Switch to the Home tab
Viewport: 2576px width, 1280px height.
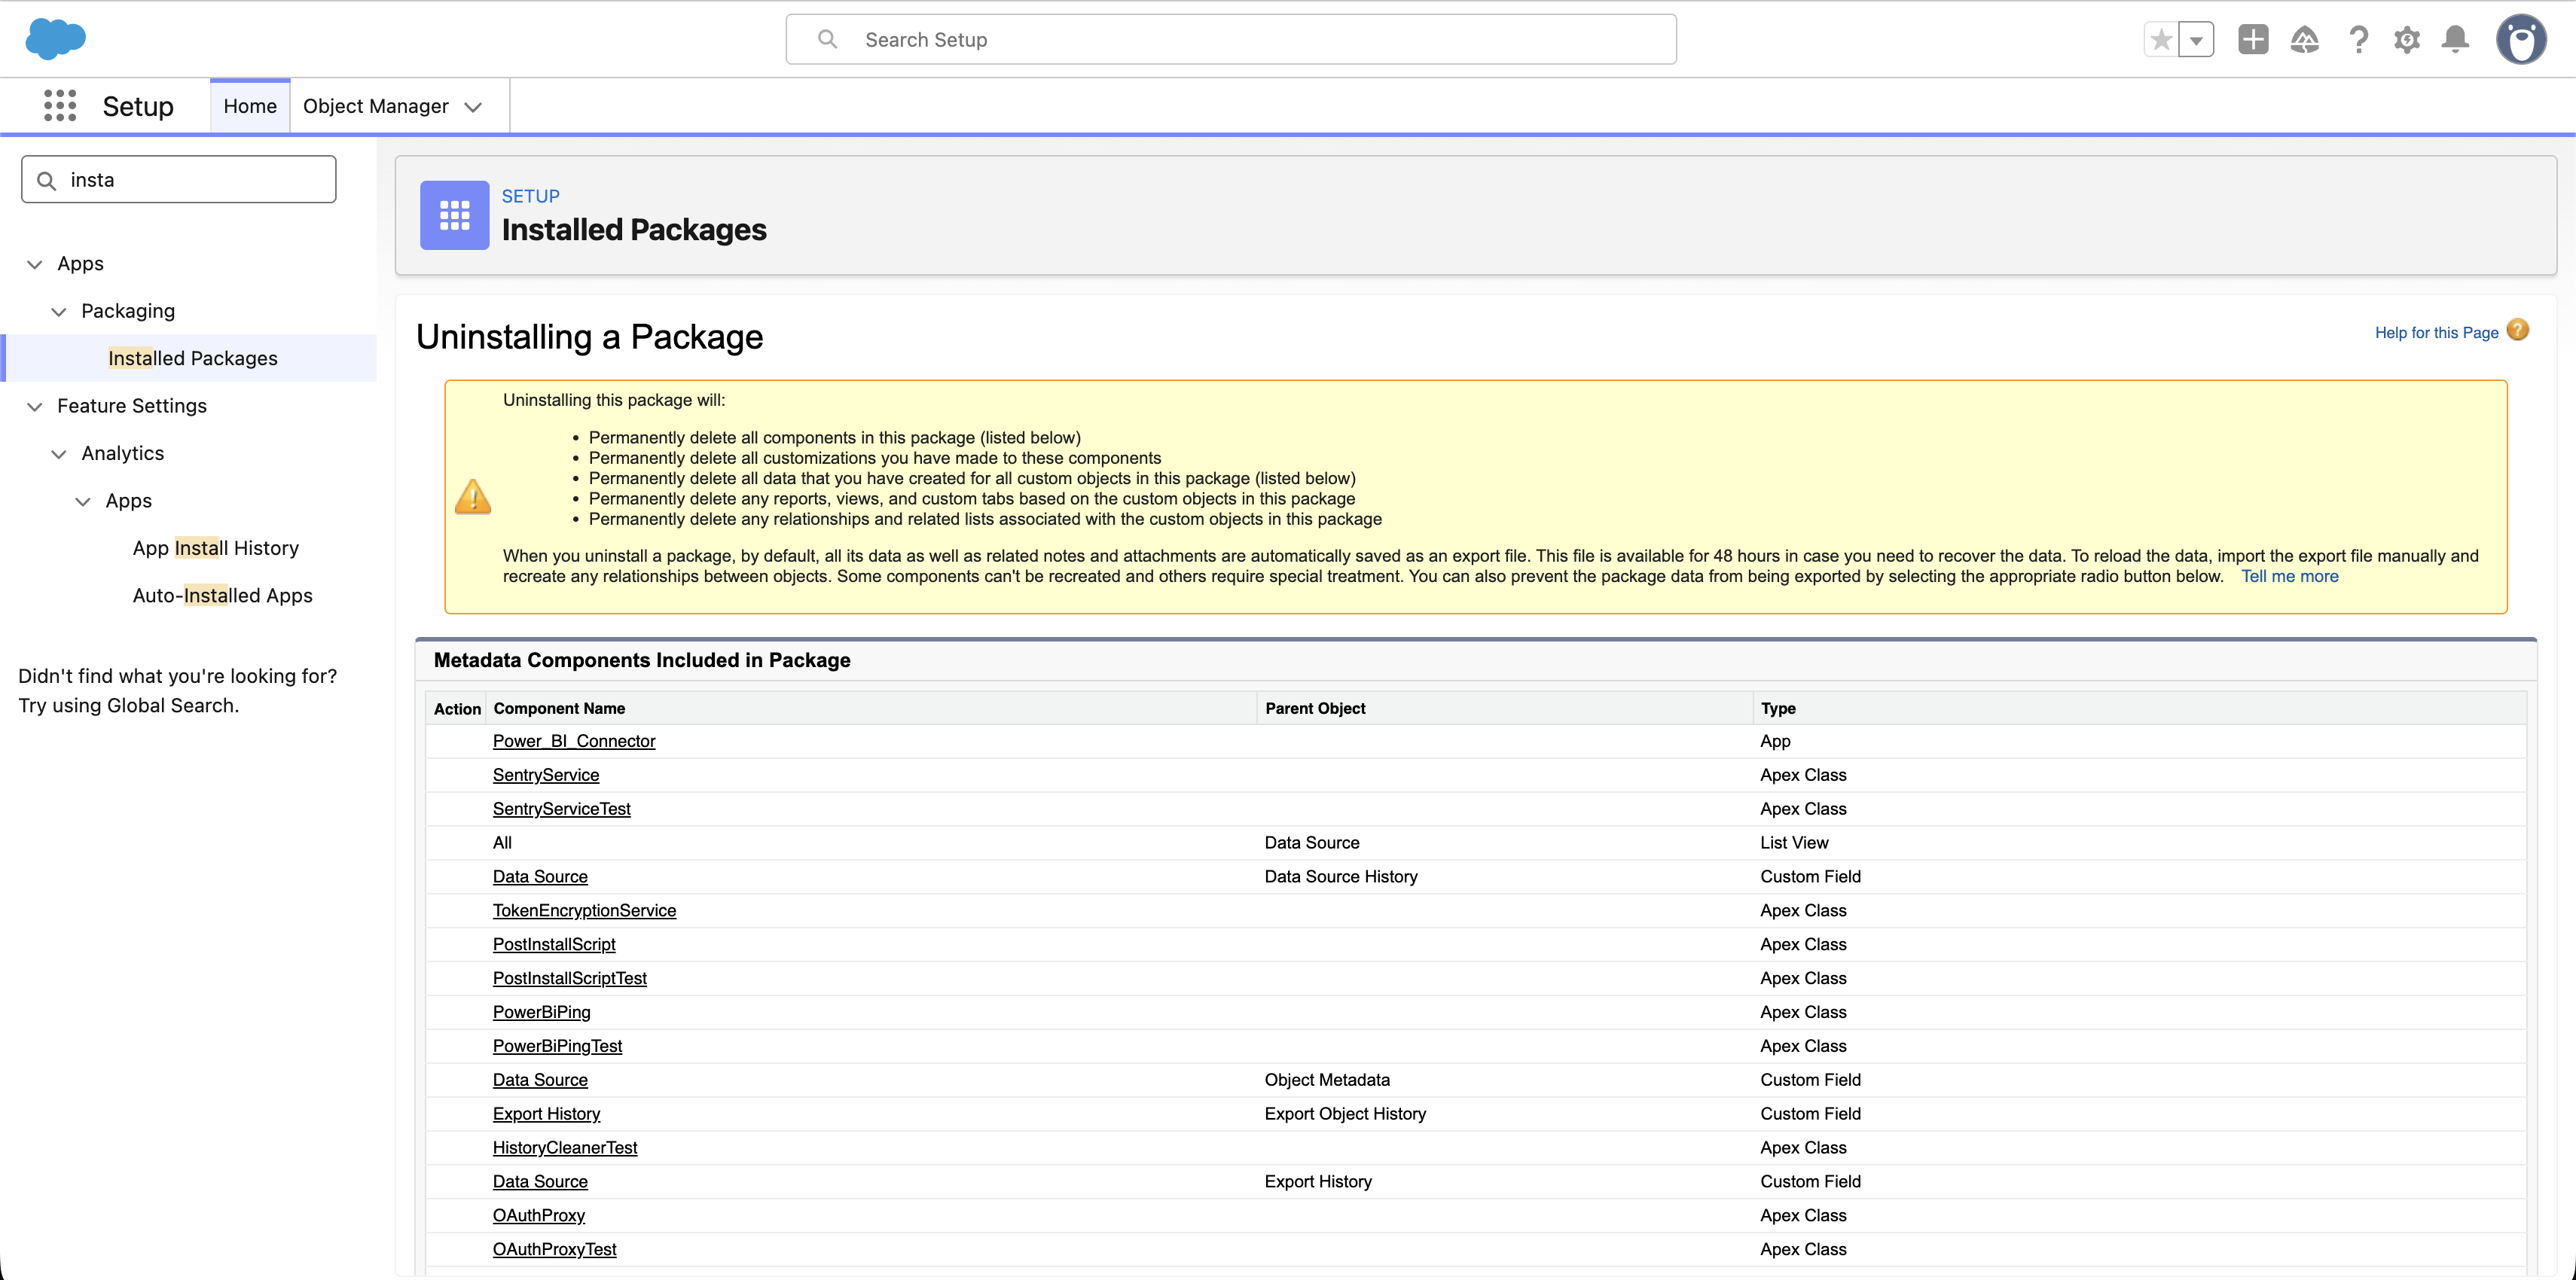point(250,106)
